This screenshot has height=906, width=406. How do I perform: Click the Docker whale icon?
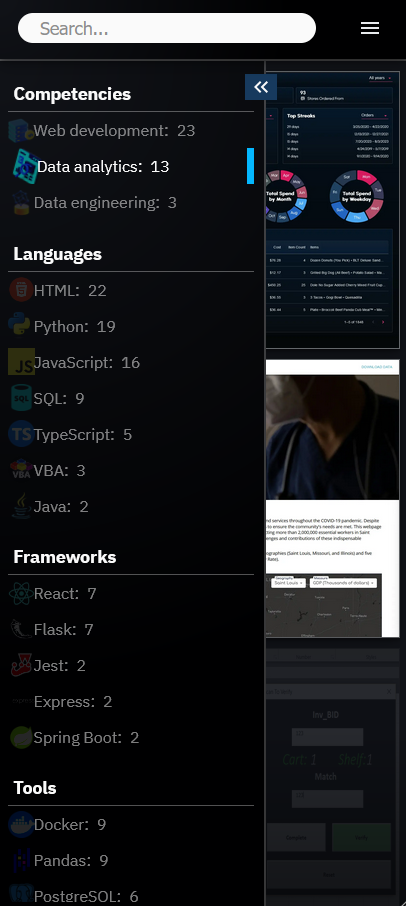[x=21, y=825]
